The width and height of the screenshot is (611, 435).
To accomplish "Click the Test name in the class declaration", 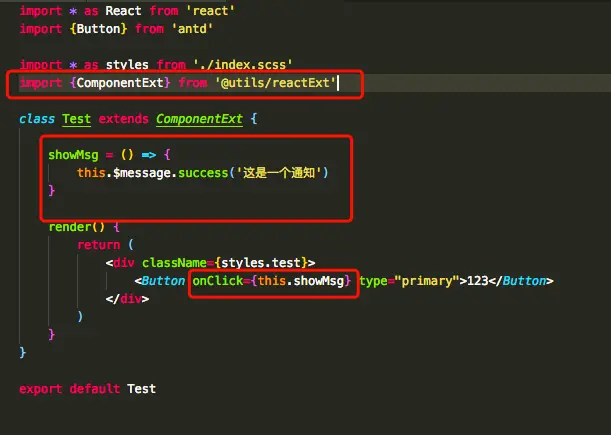I will click(76, 118).
